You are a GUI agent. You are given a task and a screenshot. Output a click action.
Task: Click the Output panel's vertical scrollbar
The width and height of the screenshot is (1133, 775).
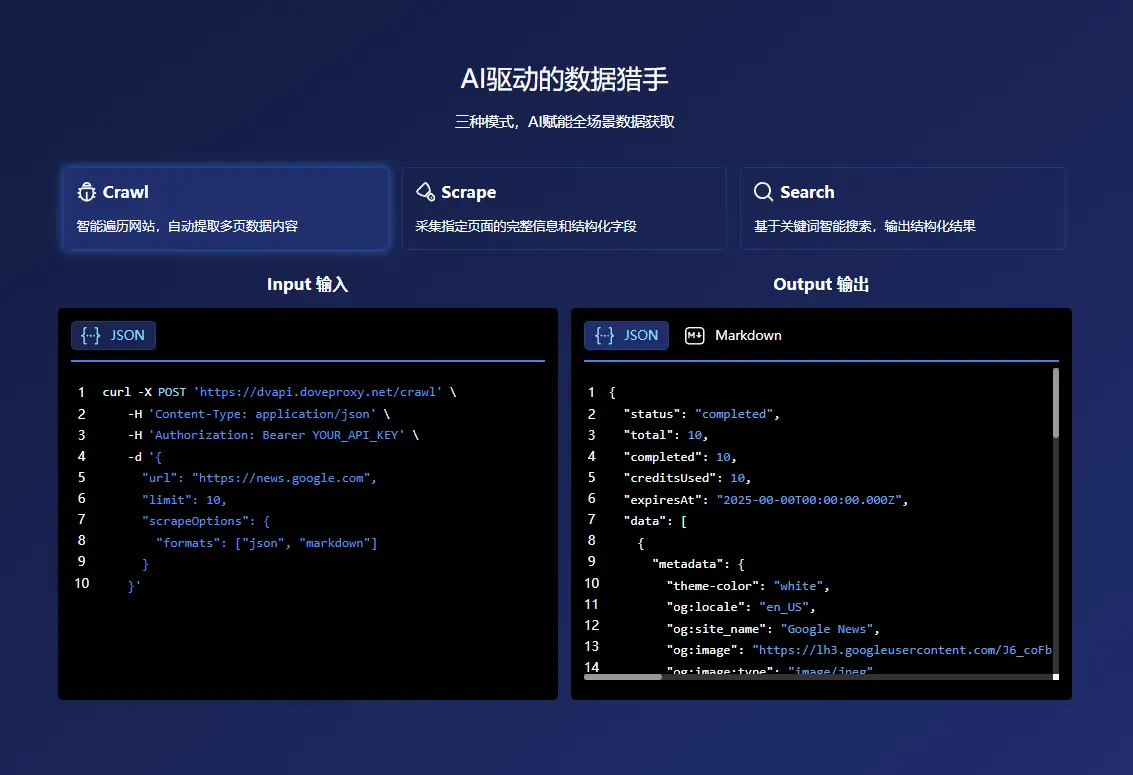point(1055,403)
